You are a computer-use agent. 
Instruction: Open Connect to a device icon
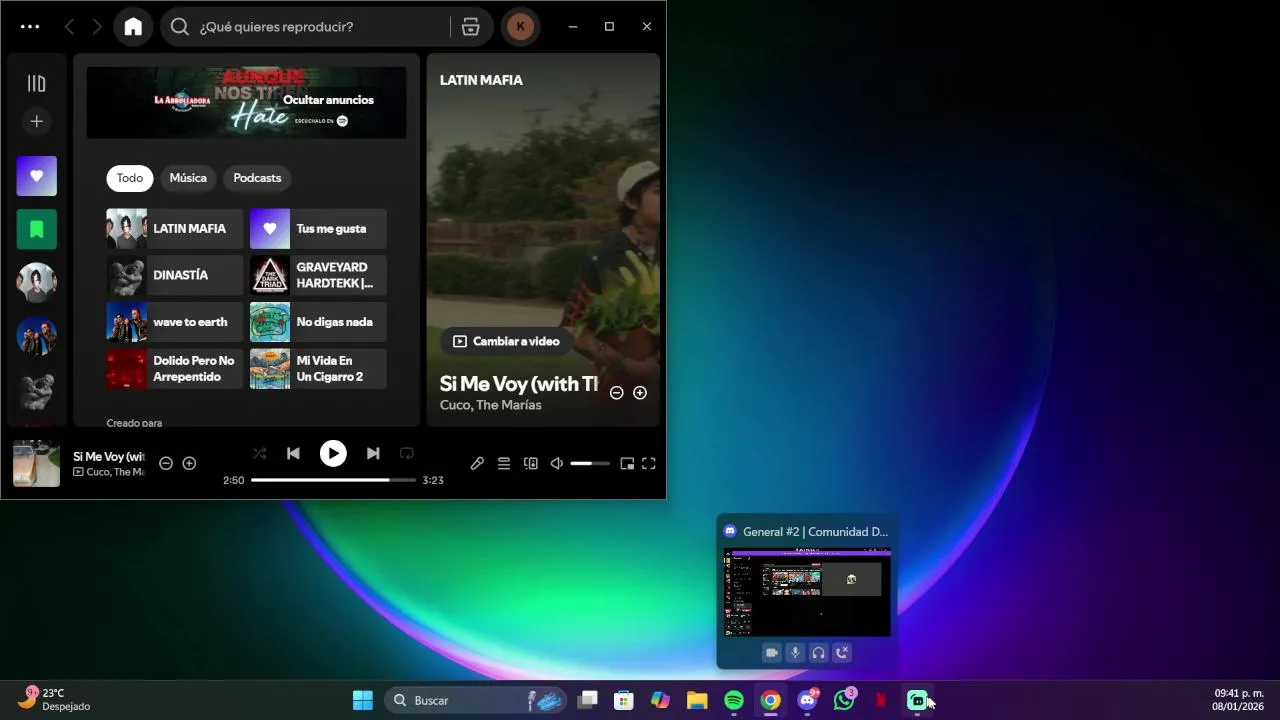click(531, 463)
